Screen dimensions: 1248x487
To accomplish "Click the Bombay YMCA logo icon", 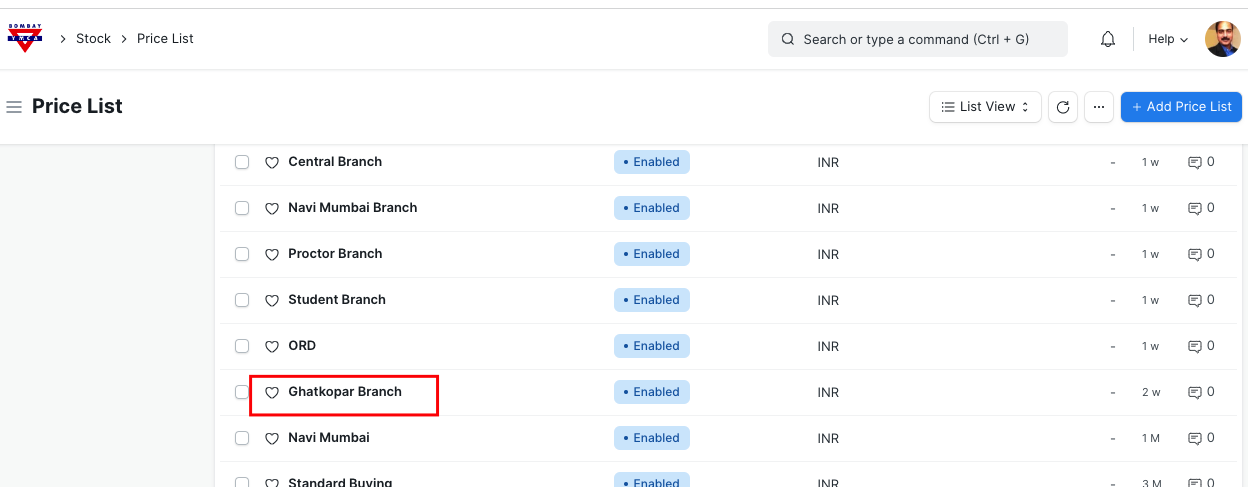I will [25, 39].
